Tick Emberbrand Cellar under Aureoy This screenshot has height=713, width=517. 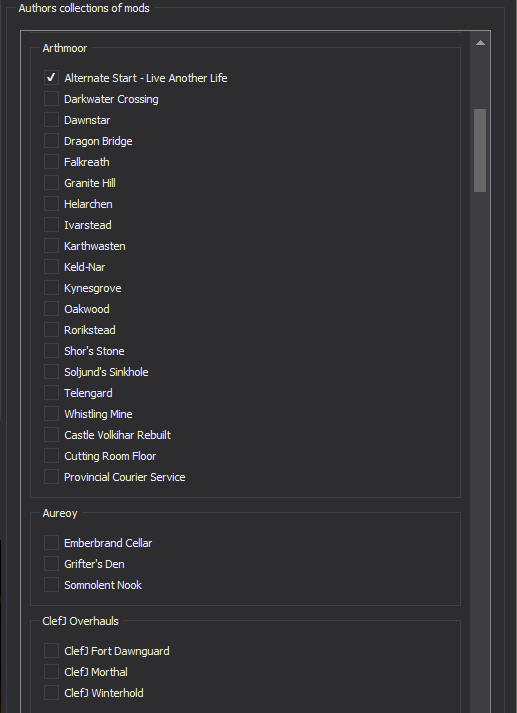(51, 542)
